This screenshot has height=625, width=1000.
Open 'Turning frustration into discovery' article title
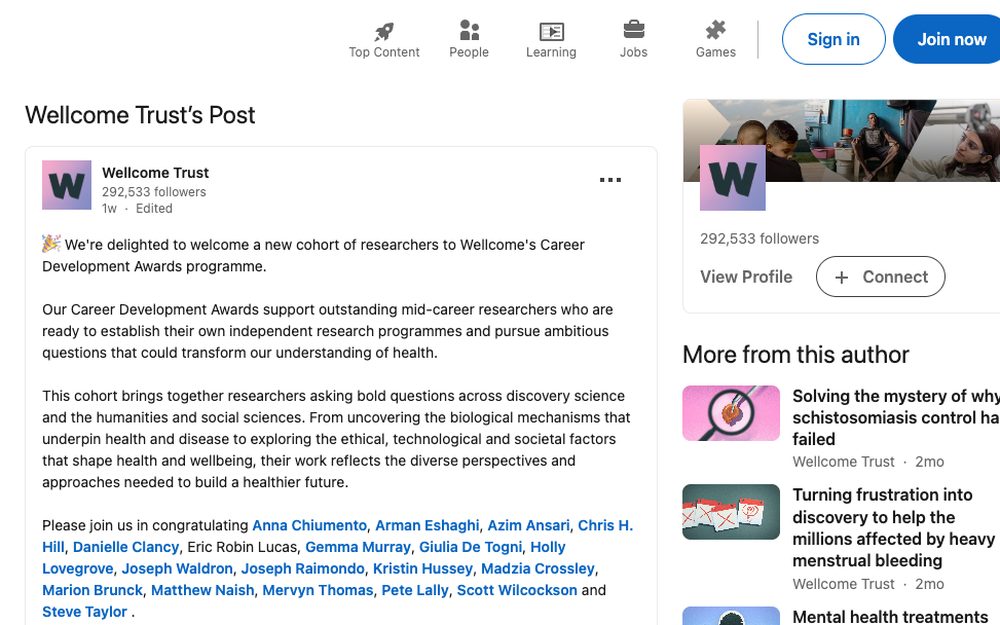click(893, 528)
